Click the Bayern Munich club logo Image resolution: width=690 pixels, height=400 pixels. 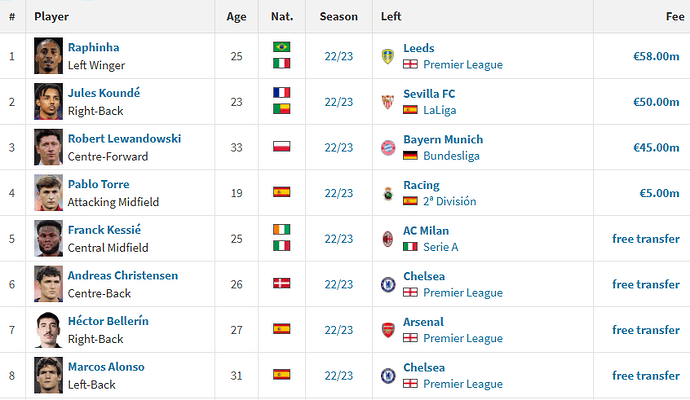388,148
